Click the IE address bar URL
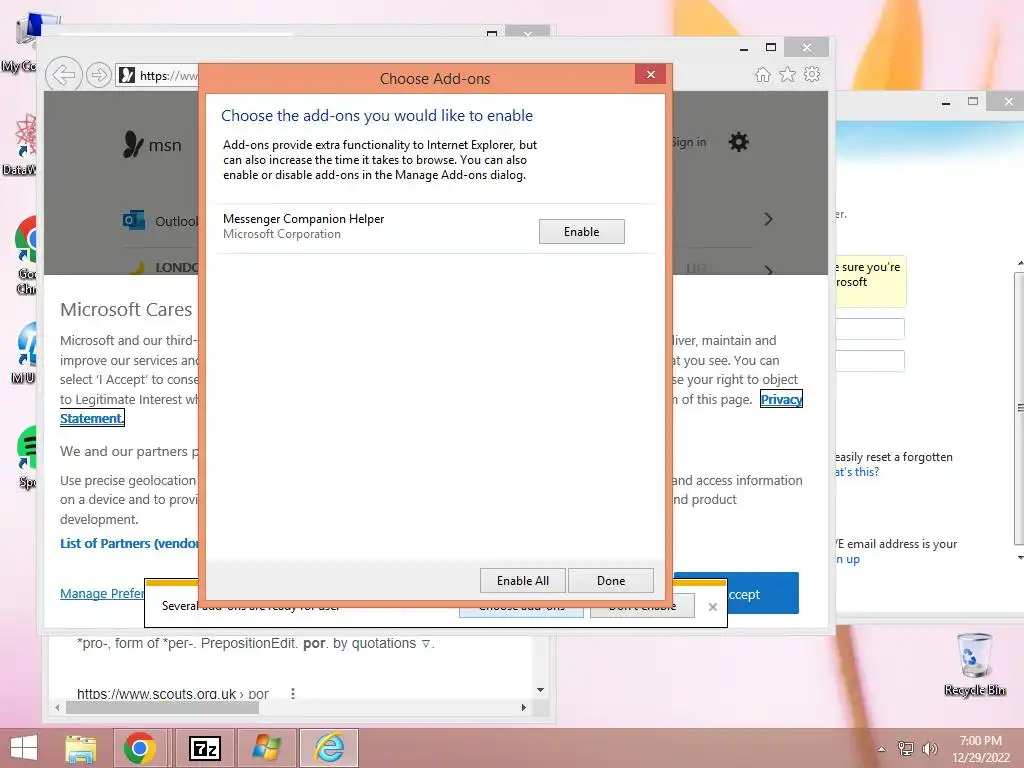The width and height of the screenshot is (1024, 768). [168, 76]
